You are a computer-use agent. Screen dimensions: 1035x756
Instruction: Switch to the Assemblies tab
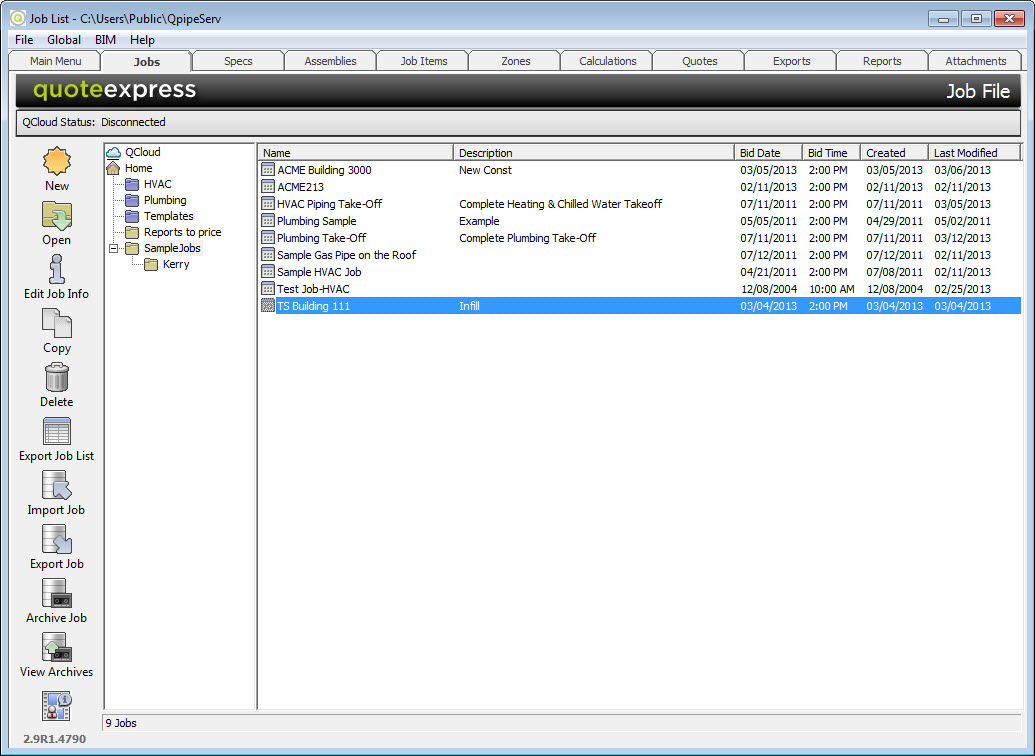click(330, 61)
